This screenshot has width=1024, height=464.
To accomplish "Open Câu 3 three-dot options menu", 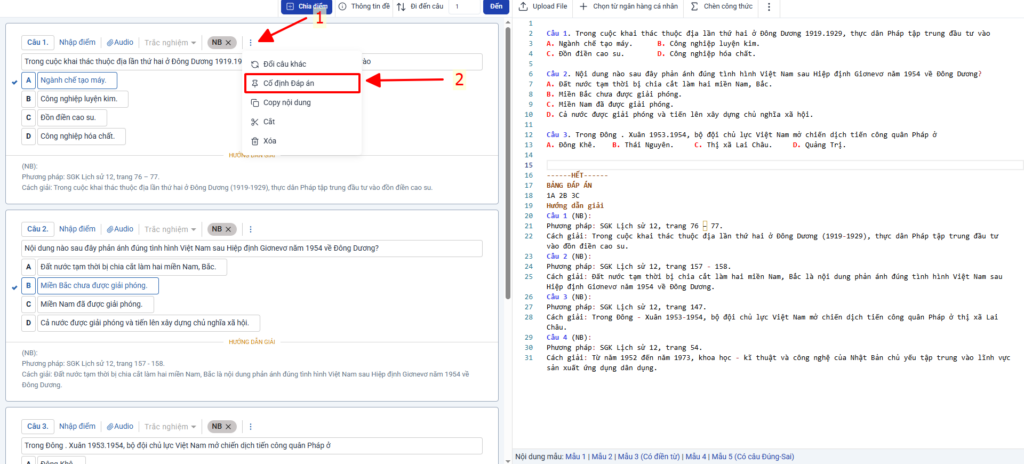I will click(x=250, y=426).
